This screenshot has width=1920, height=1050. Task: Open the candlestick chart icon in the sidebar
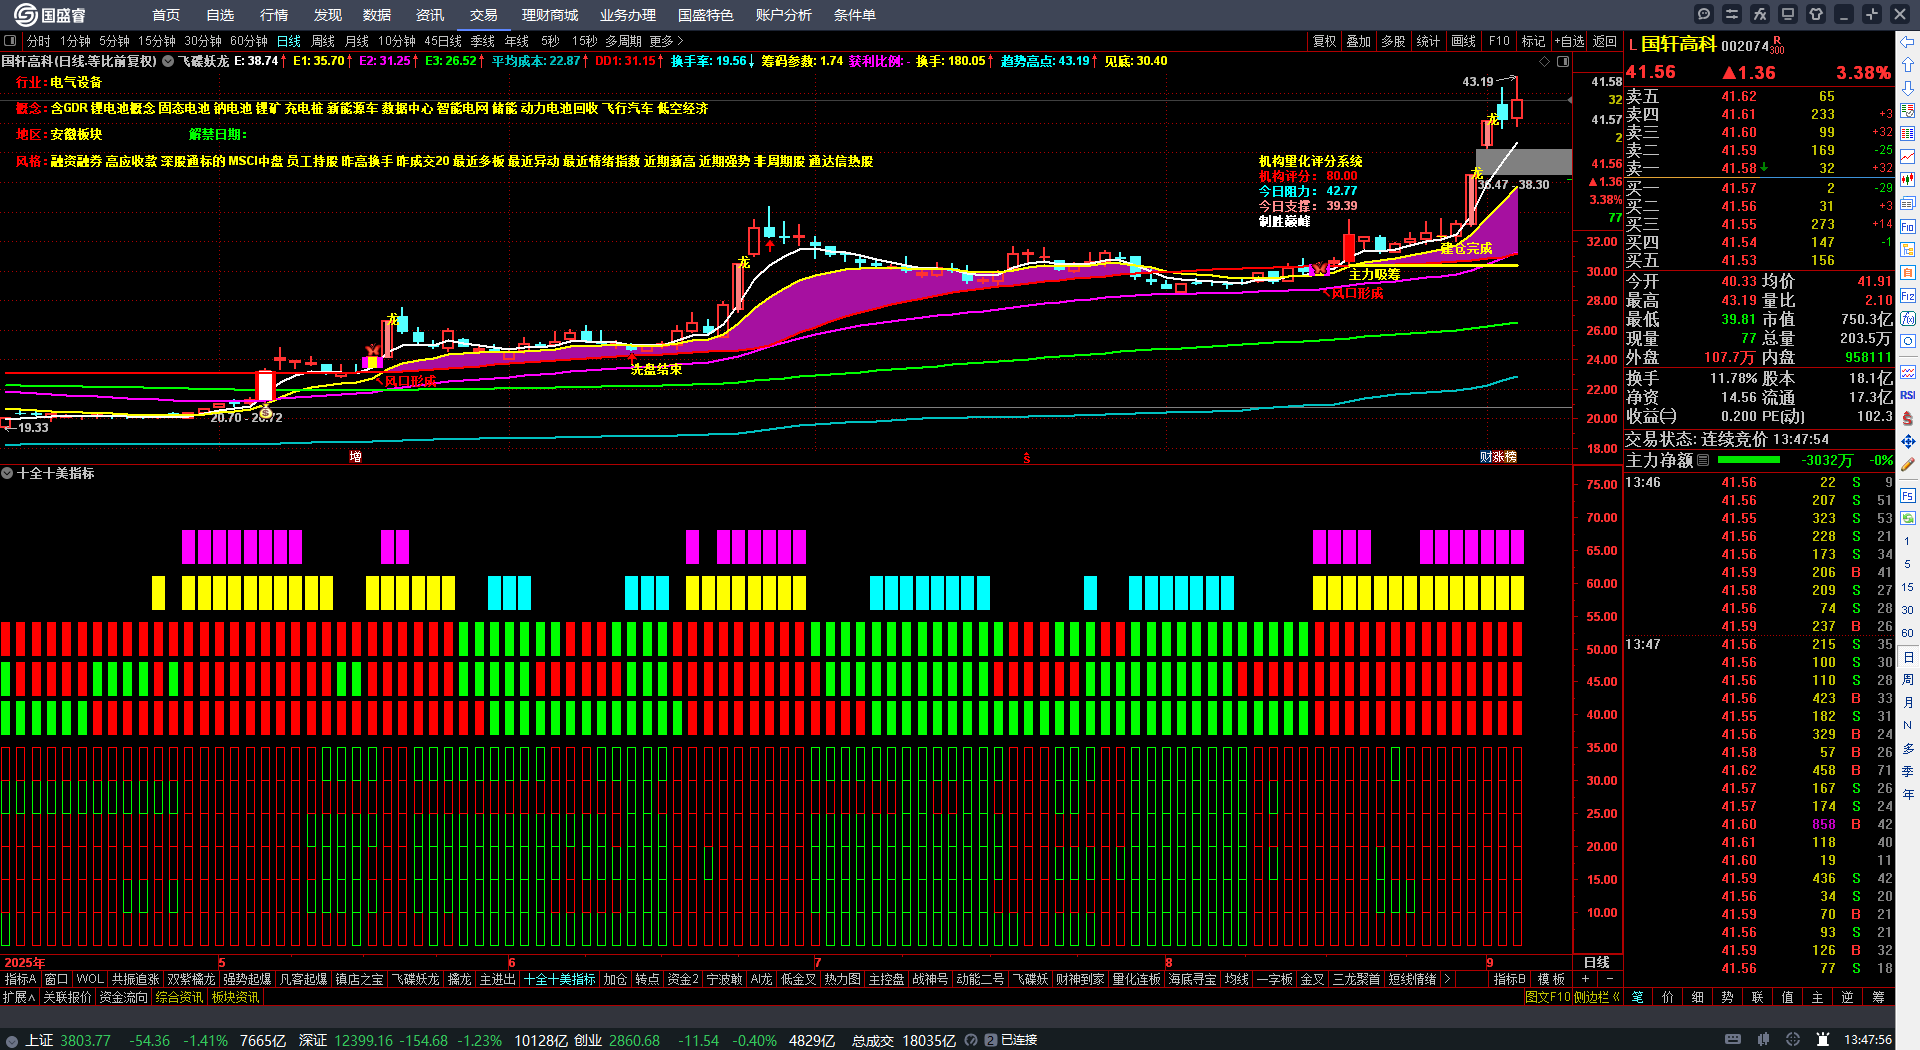click(1908, 180)
